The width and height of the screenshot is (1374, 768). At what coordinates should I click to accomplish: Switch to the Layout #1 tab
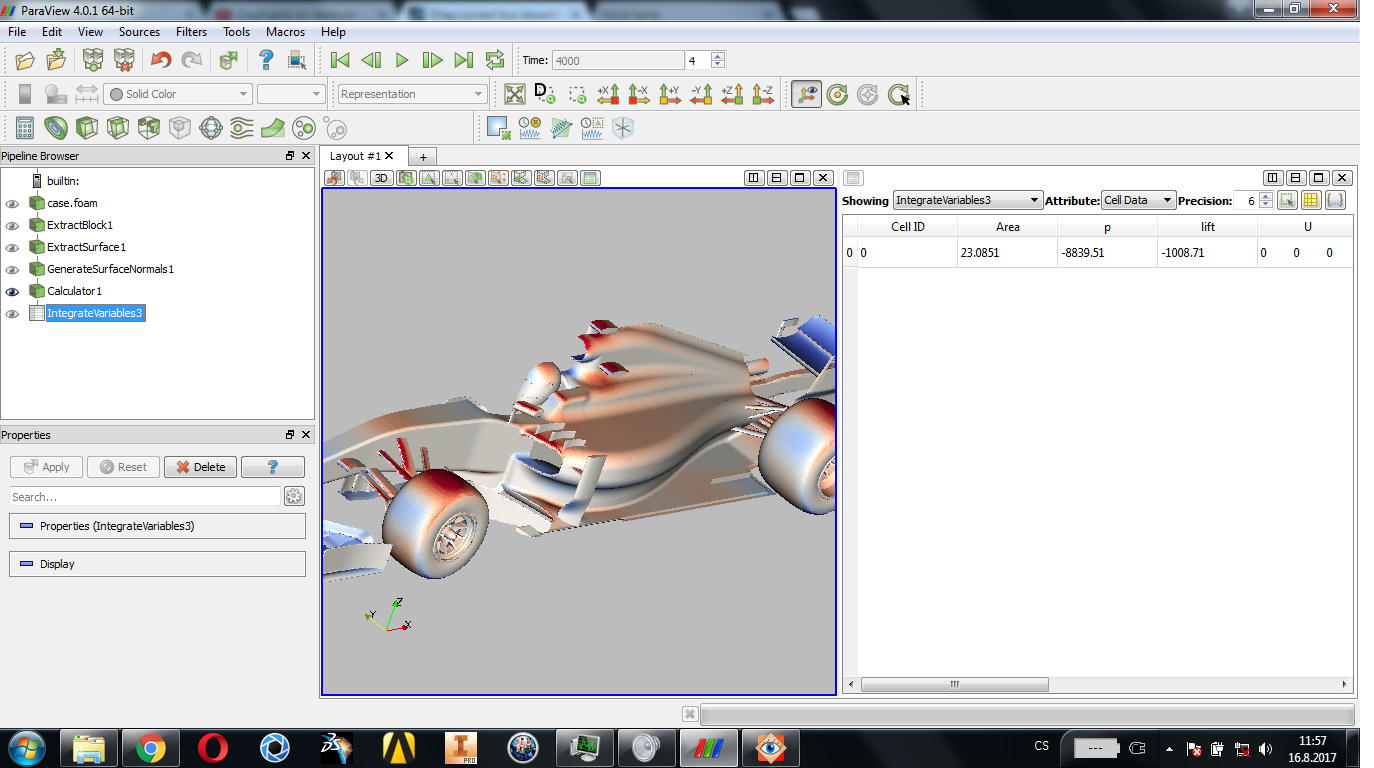coord(356,156)
